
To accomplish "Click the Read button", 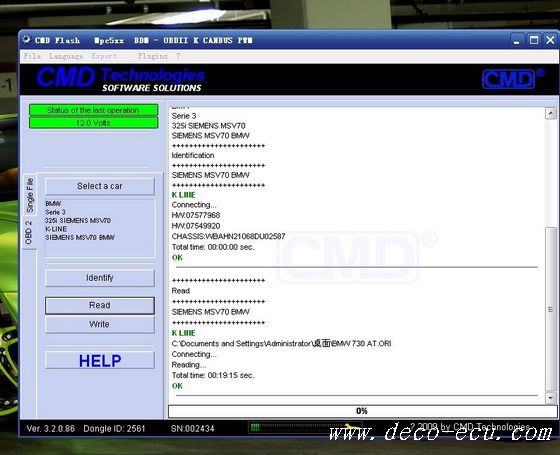I will (x=100, y=305).
